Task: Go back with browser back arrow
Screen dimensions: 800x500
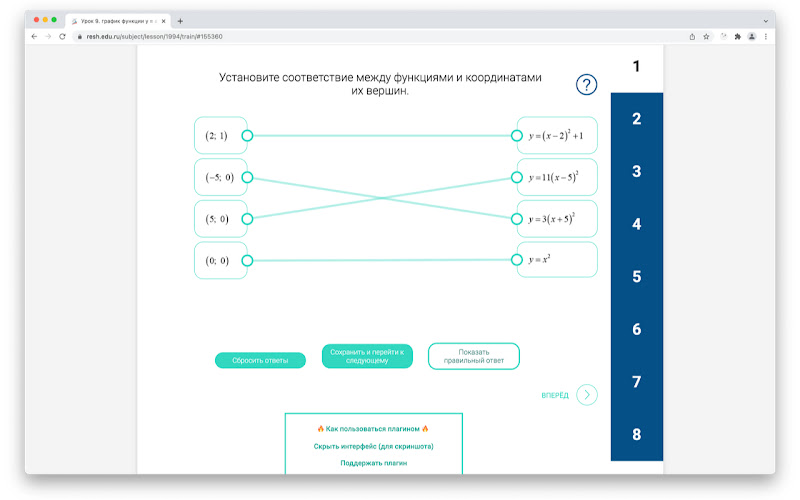Action: point(34,37)
